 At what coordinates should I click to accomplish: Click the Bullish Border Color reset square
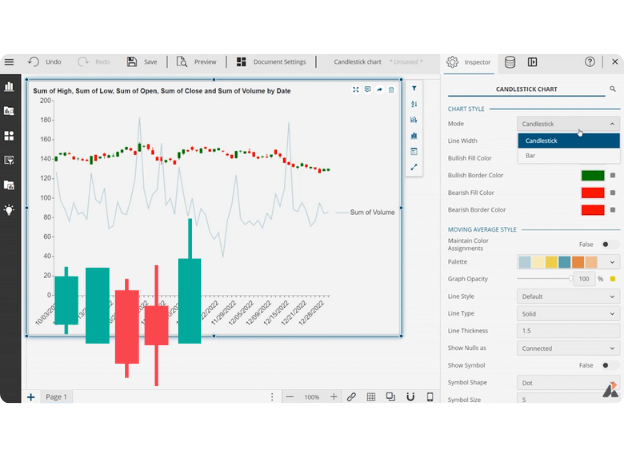click(613, 175)
